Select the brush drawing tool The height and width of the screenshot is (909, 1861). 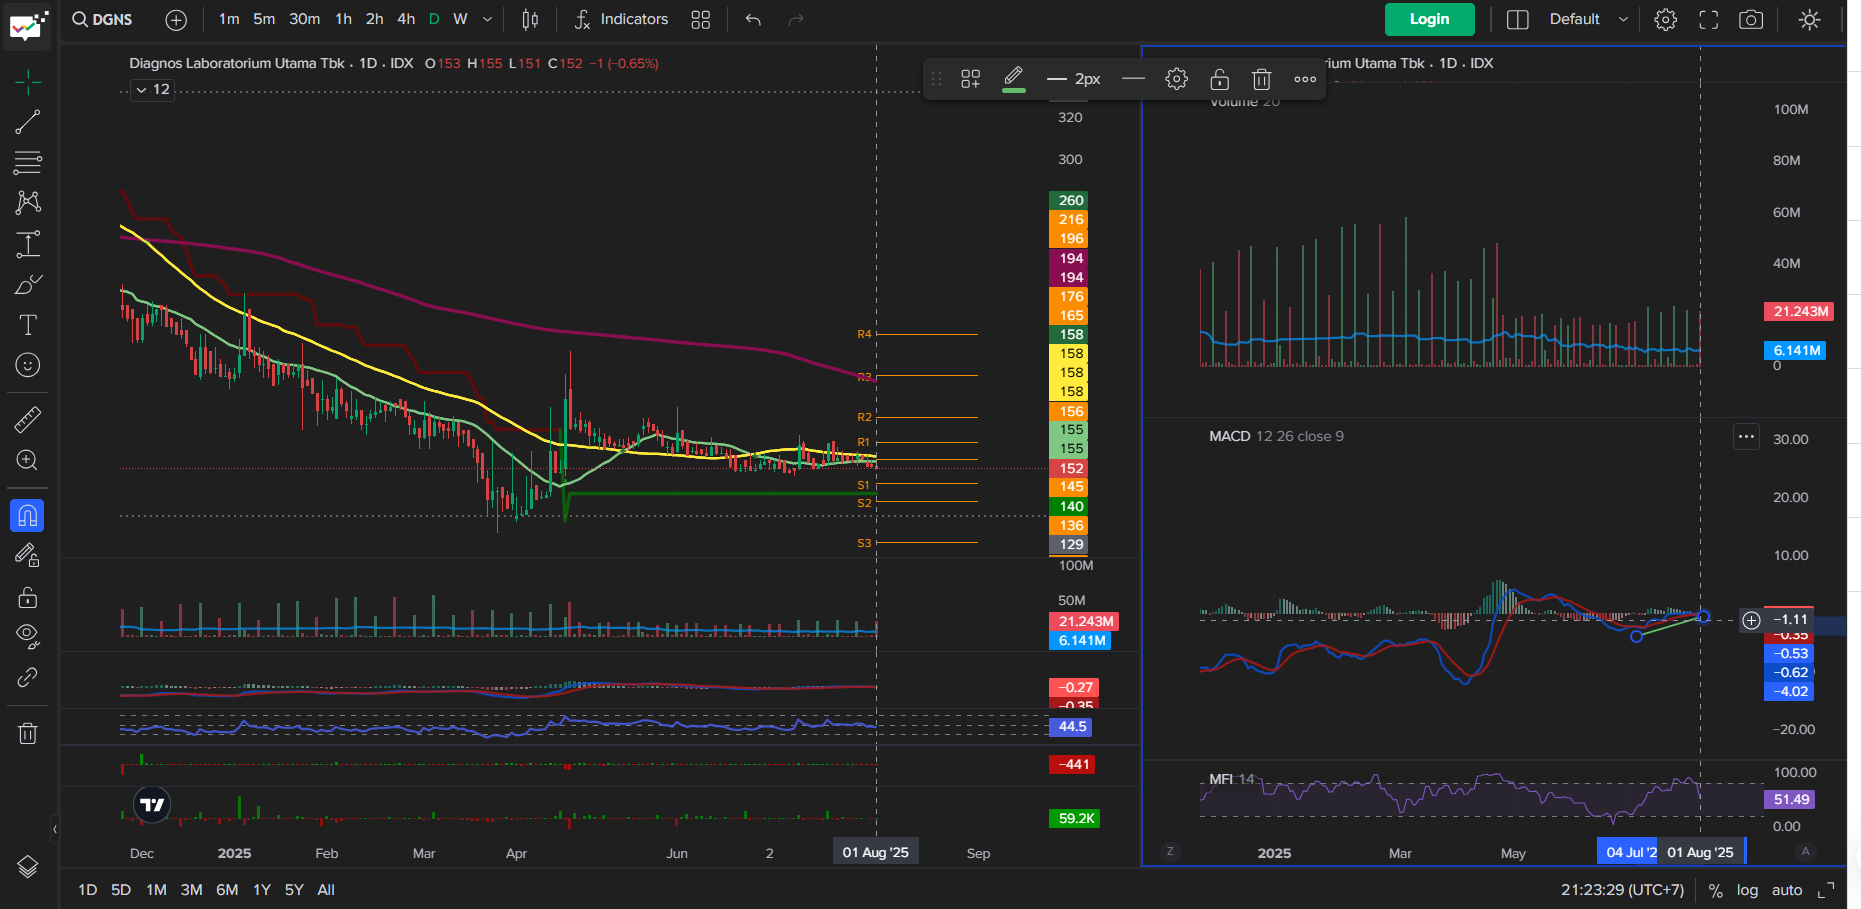tap(28, 285)
